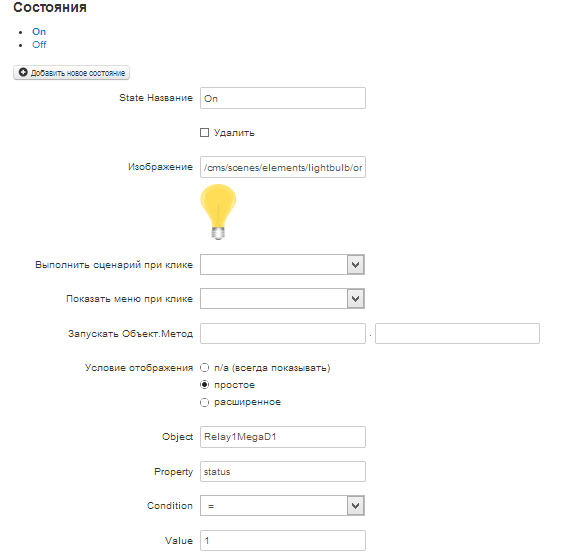Image resolution: width=579 pixels, height=555 pixels.
Task: Click the Изображение path field
Action: click(283, 167)
